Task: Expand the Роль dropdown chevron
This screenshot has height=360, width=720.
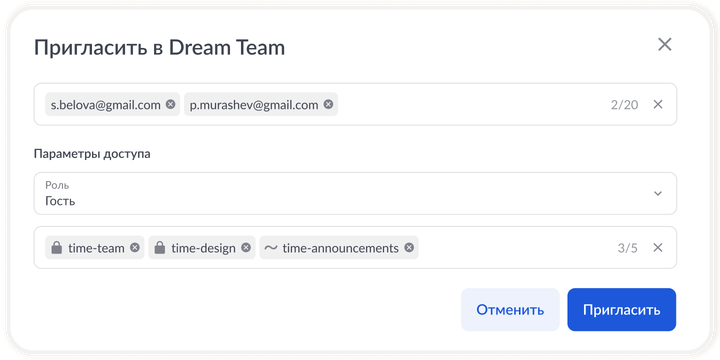Action: pos(658,193)
